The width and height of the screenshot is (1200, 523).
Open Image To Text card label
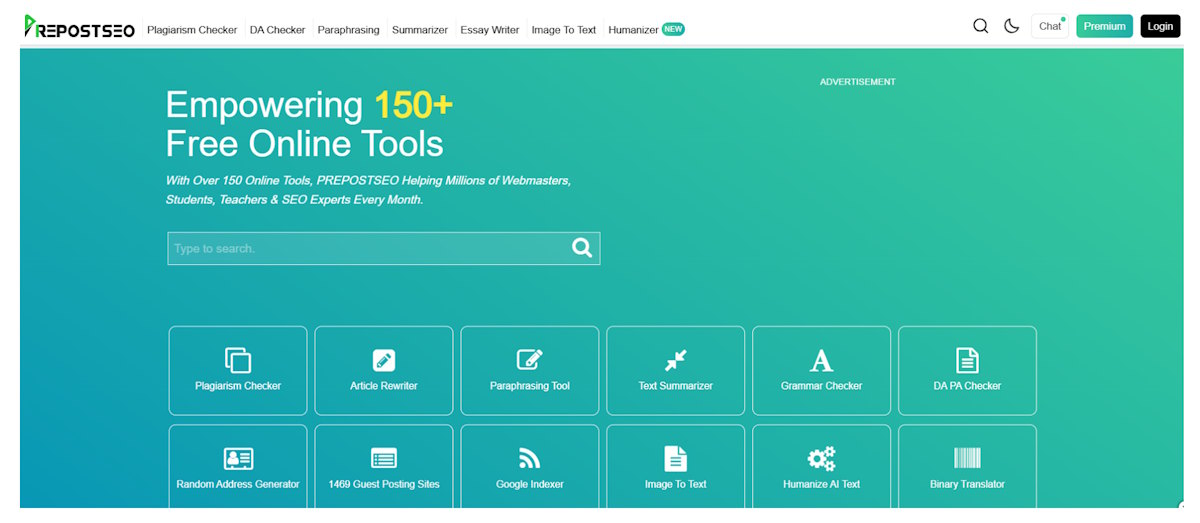coord(676,484)
